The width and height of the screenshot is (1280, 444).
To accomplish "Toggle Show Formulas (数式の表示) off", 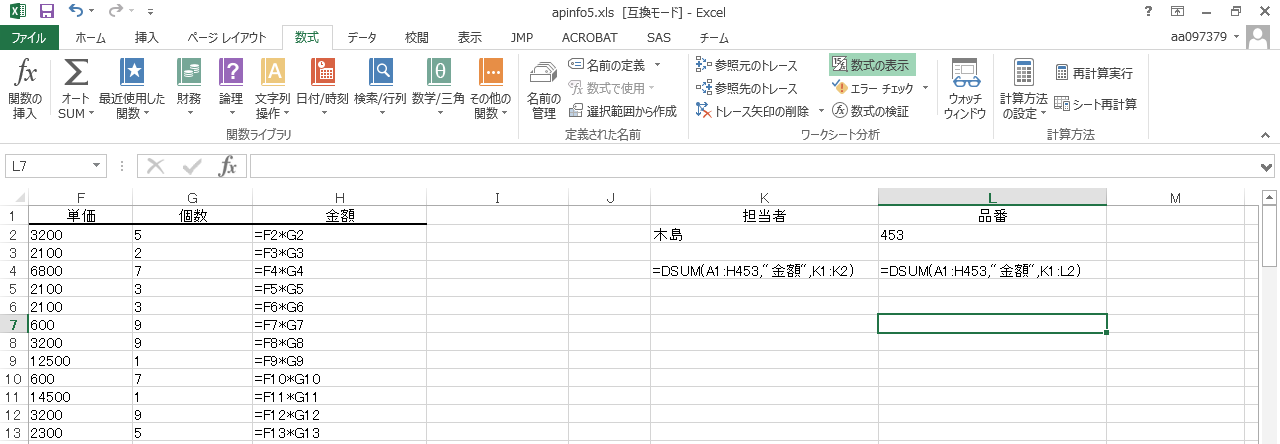I will 871,65.
